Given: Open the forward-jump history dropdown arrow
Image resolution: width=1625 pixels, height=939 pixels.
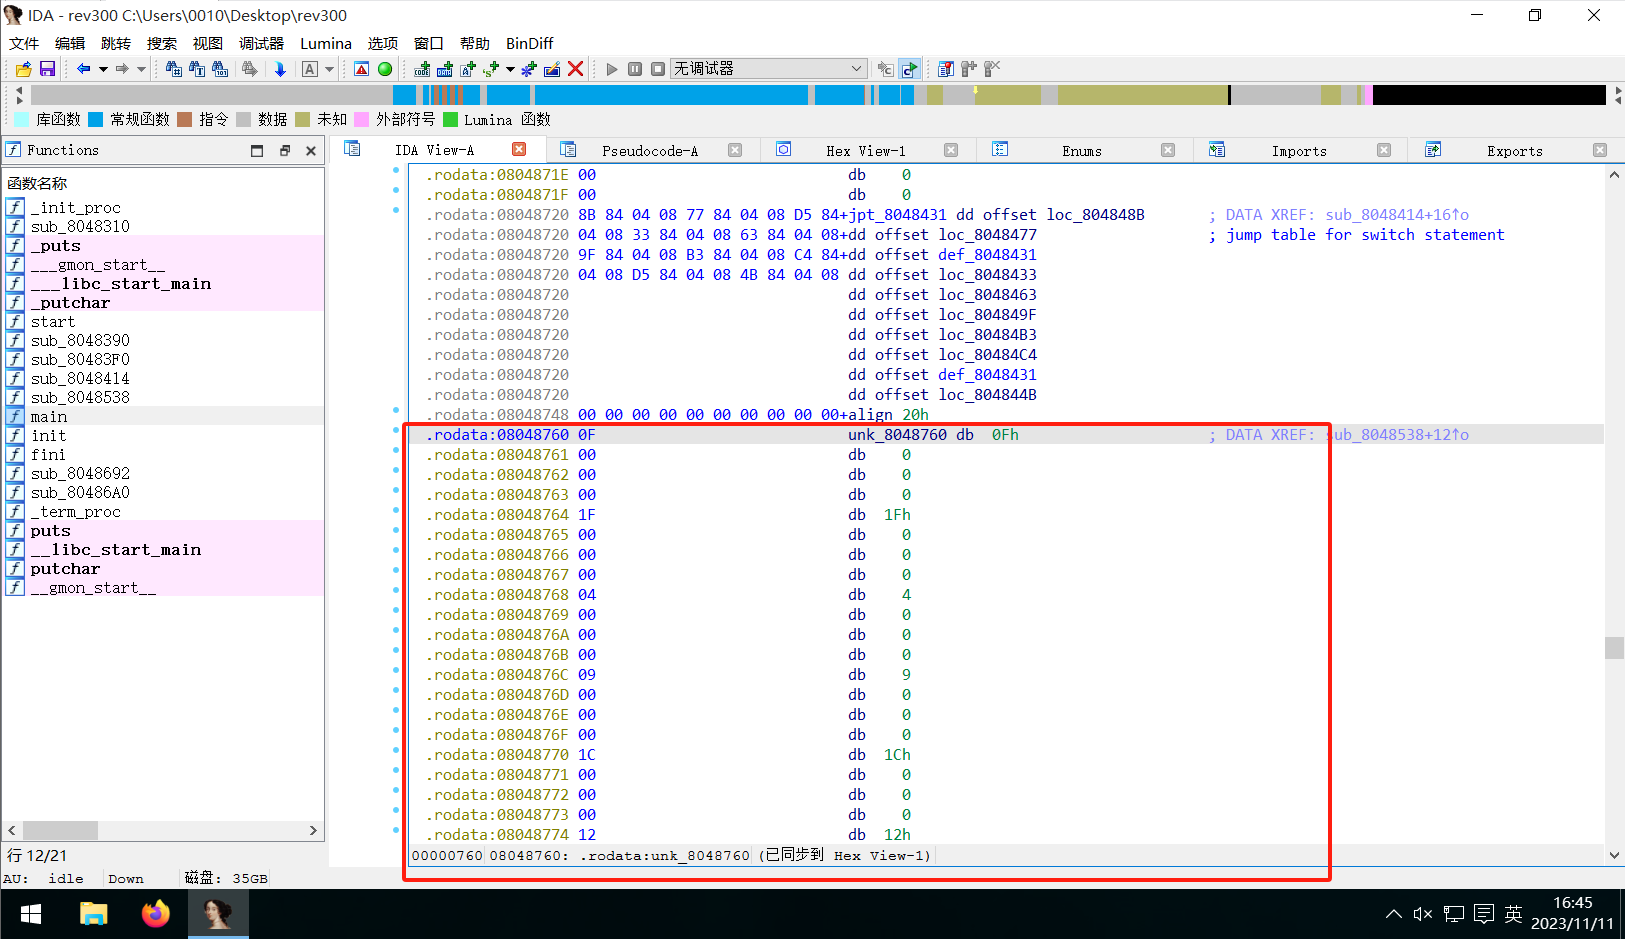Looking at the screenshot, I should point(142,69).
